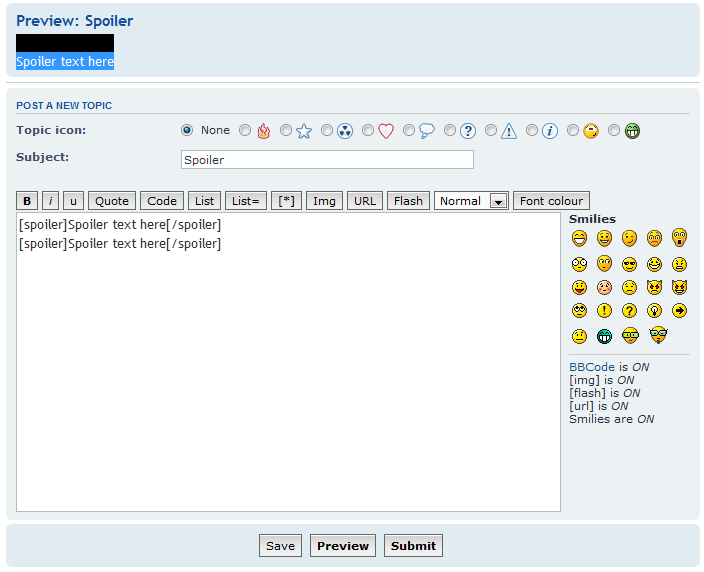
Task: Insert the big grin laughing smiley
Action: [579, 238]
